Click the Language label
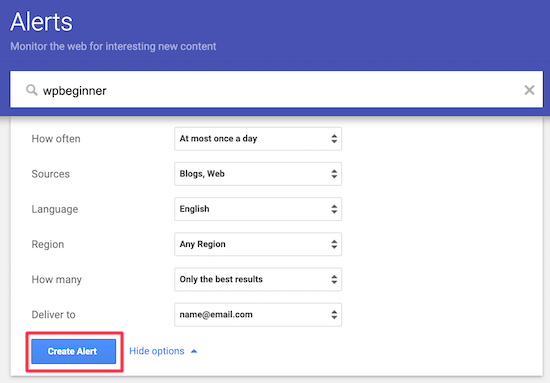The height and width of the screenshot is (383, 550). click(x=55, y=209)
